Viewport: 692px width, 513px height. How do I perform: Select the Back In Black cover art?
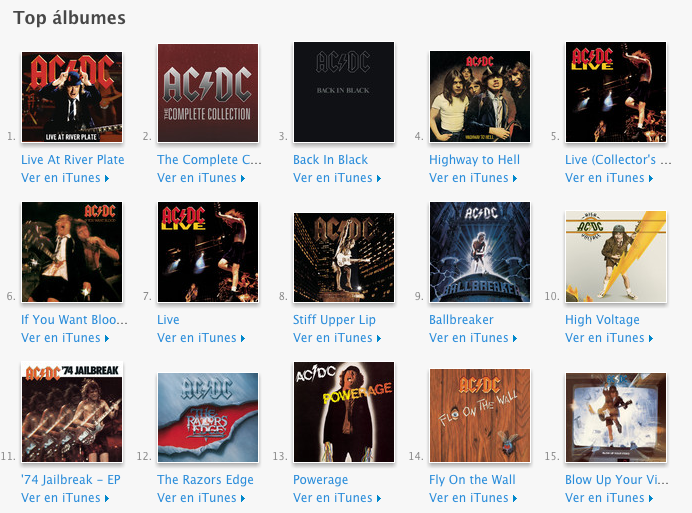point(344,92)
